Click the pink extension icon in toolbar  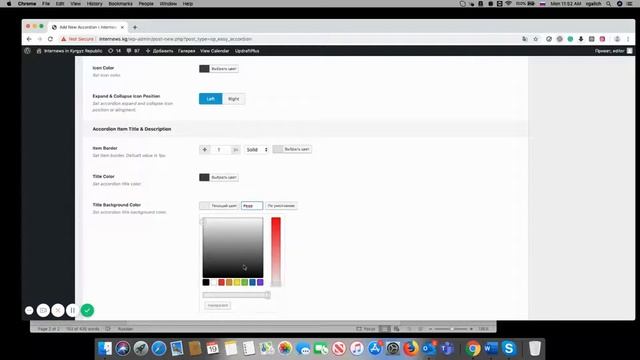pos(602,39)
